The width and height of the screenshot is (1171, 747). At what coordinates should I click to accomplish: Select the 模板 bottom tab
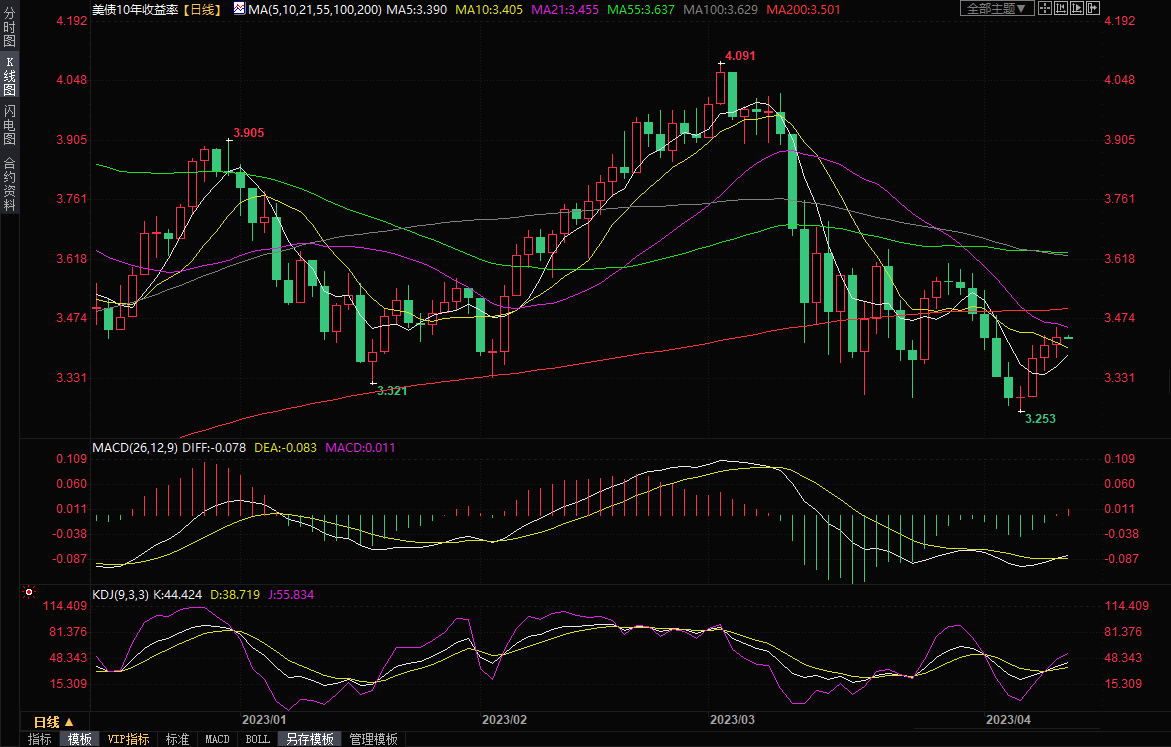pos(79,739)
